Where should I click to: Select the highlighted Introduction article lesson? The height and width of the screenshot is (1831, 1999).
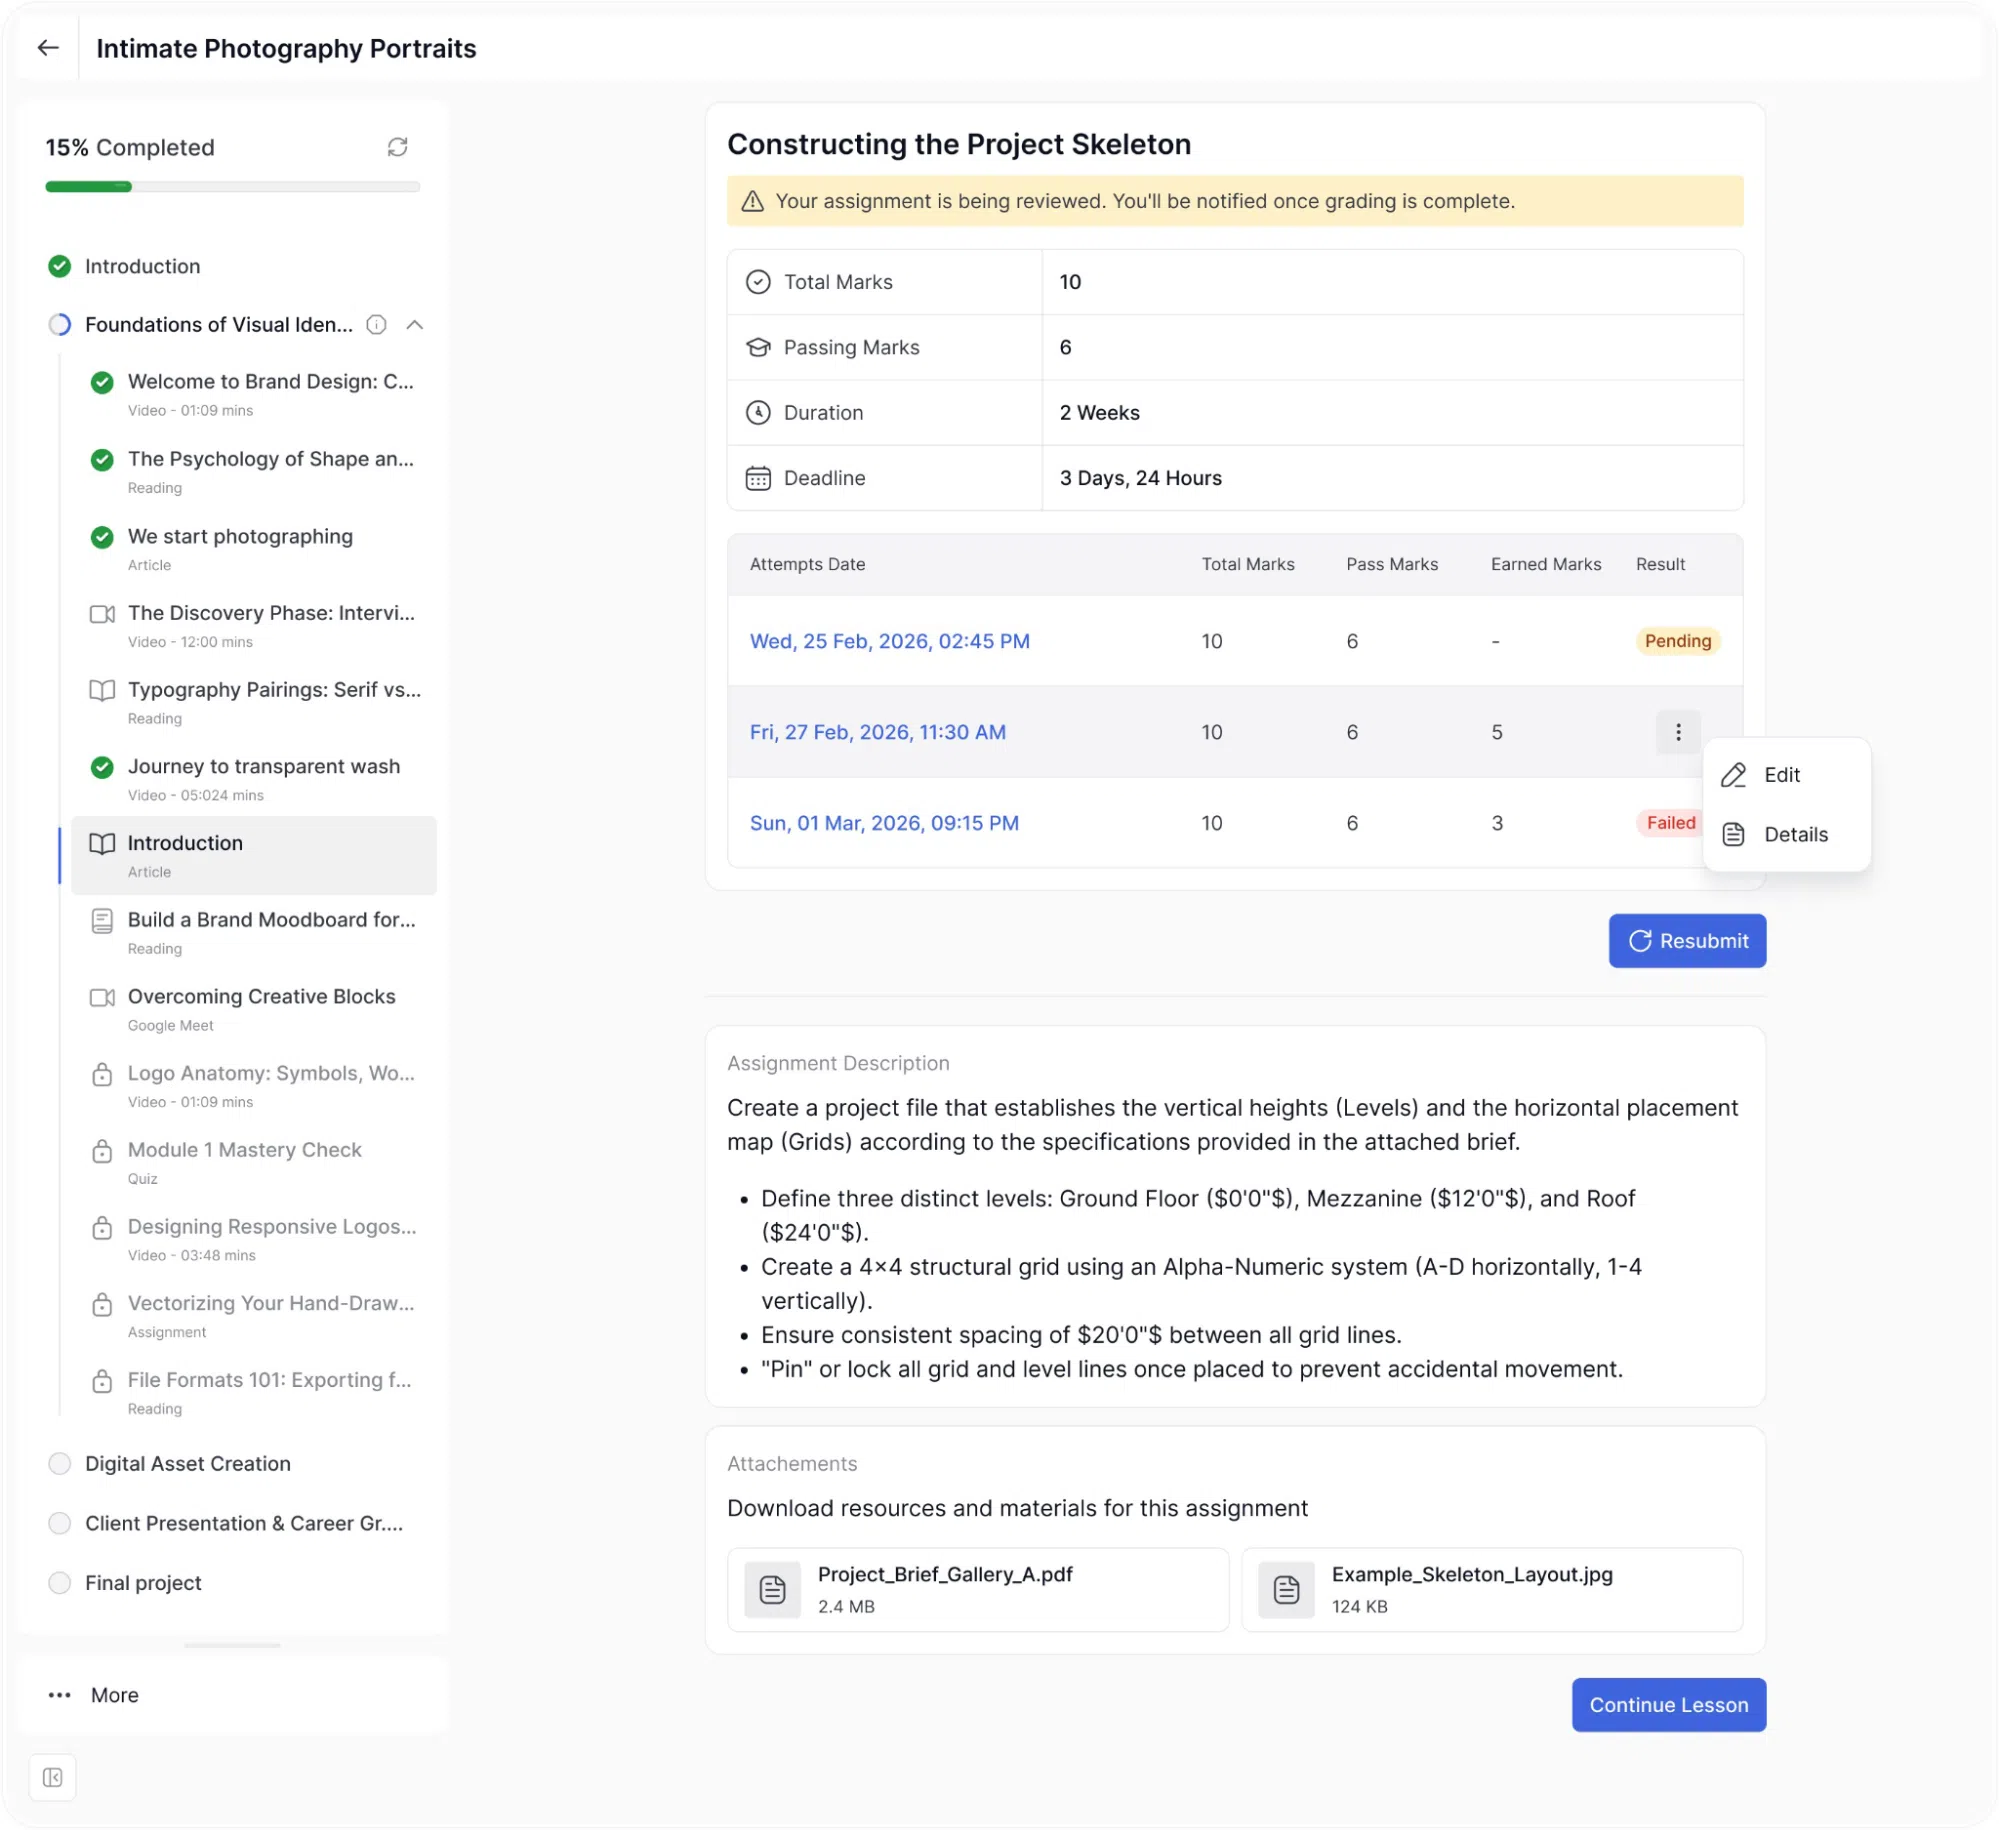tap(254, 856)
